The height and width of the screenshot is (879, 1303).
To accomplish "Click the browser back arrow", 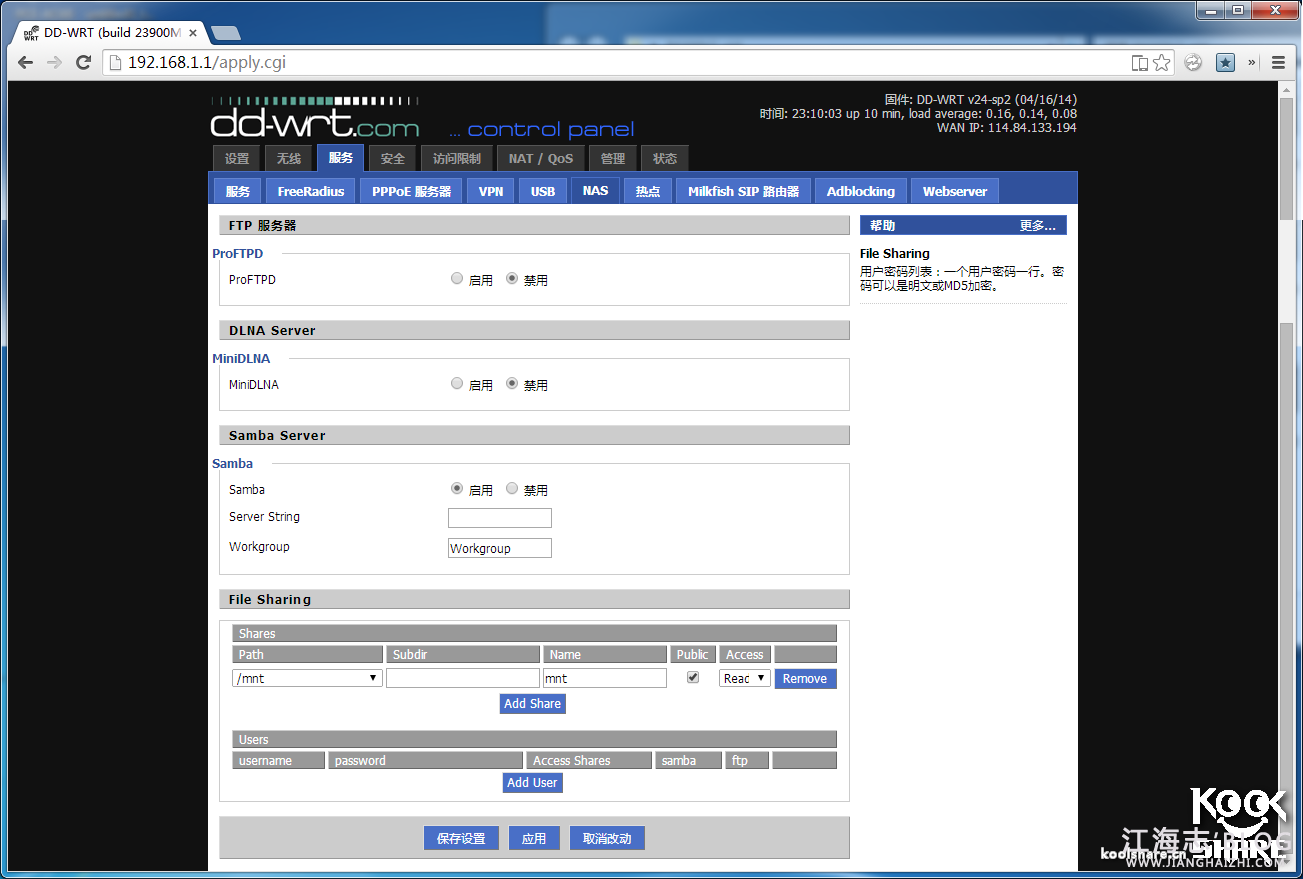I will 26,62.
